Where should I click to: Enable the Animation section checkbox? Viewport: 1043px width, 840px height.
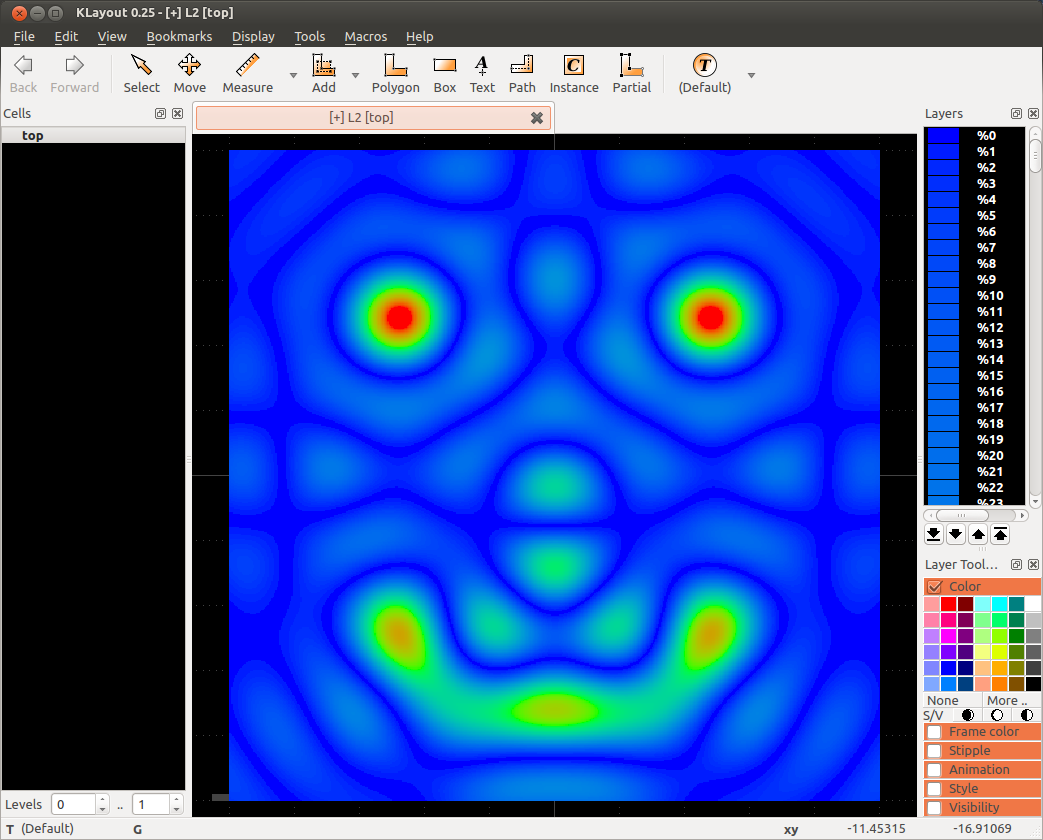tap(934, 770)
